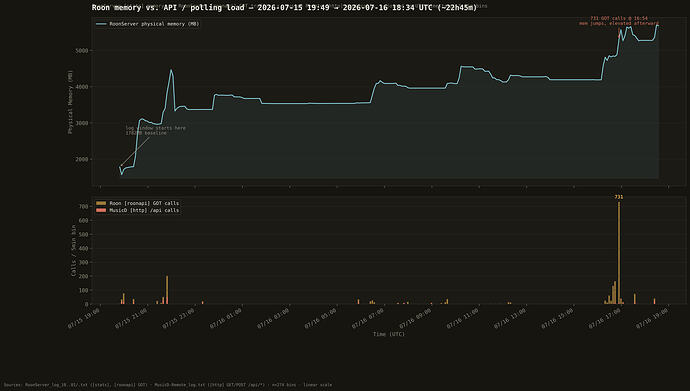690x391 pixels.
Task: Click the 4000 tick on the memory axis
Action: (x=82, y=87)
